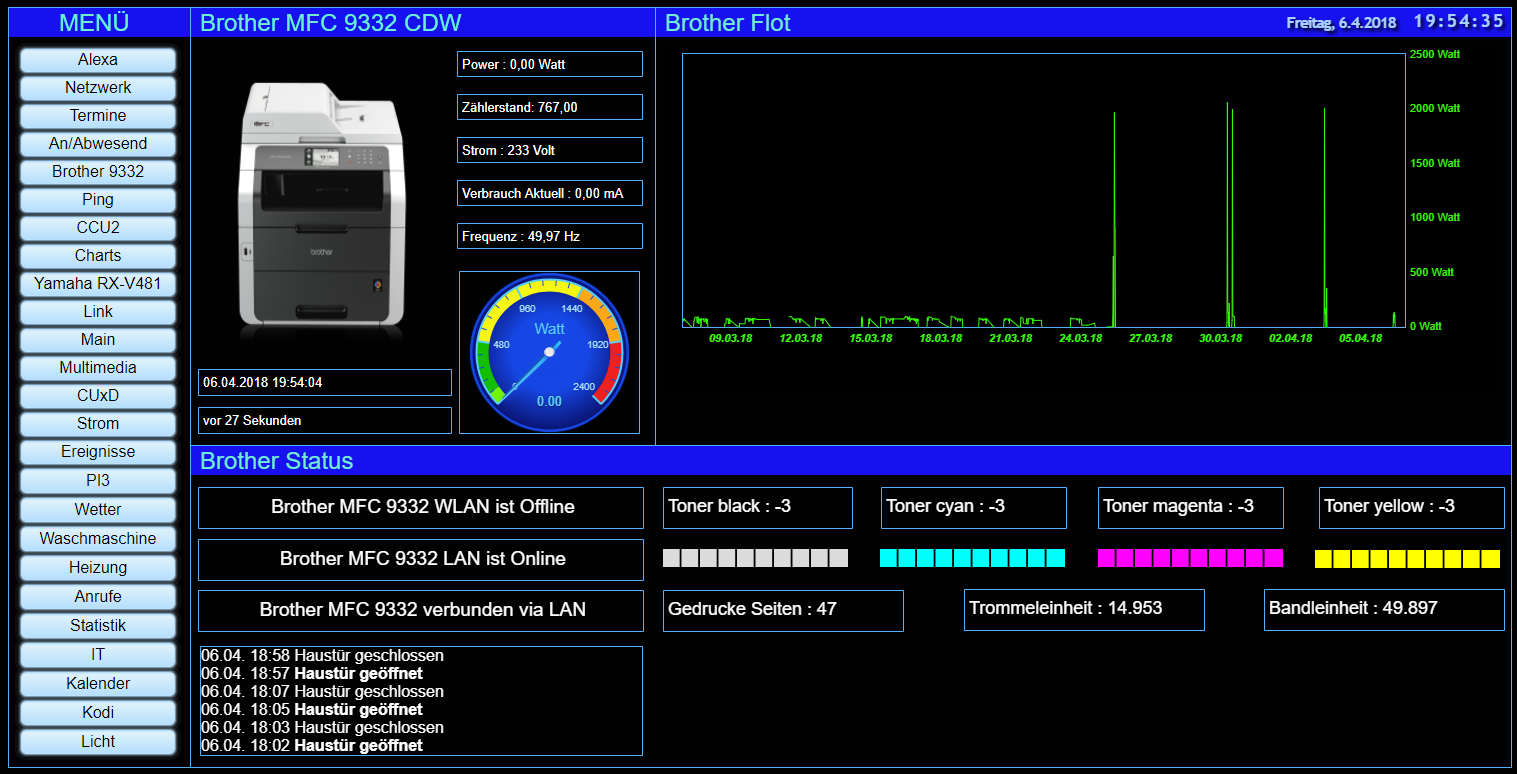Open the Netzwerk page
Image resolution: width=1517 pixels, height=774 pixels.
coord(98,88)
